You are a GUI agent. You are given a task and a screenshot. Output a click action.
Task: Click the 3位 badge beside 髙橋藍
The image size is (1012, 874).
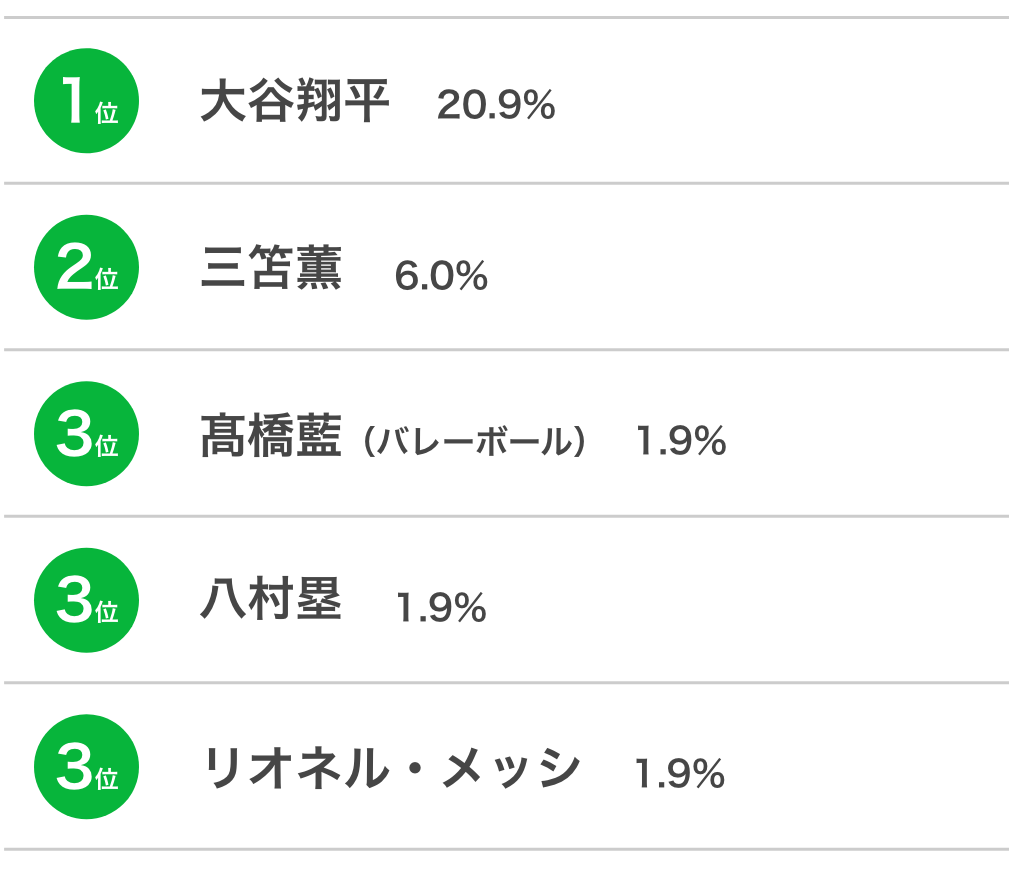86,434
